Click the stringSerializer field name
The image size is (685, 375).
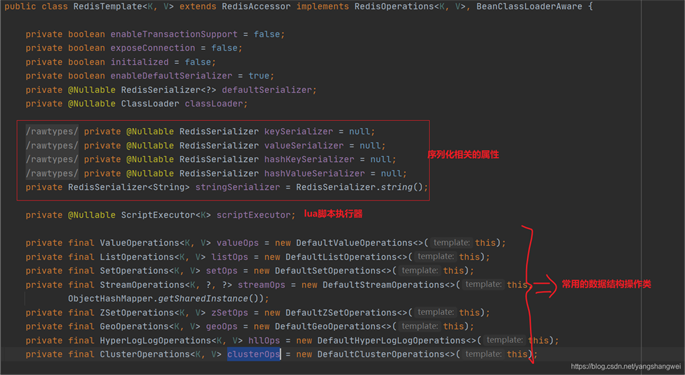(x=237, y=187)
